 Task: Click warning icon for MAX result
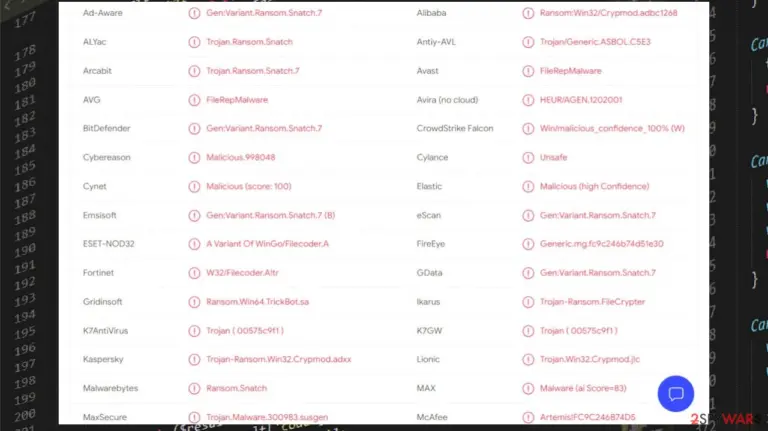pos(528,388)
